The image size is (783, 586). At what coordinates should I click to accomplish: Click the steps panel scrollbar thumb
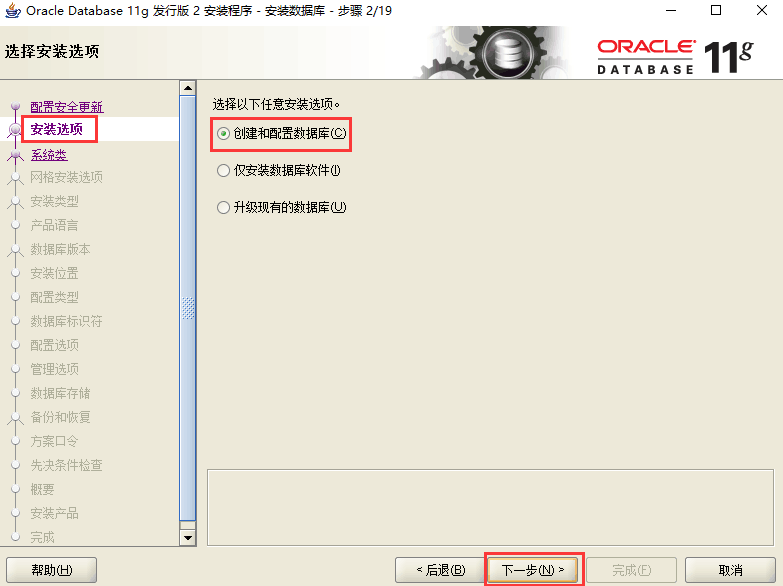coord(188,309)
